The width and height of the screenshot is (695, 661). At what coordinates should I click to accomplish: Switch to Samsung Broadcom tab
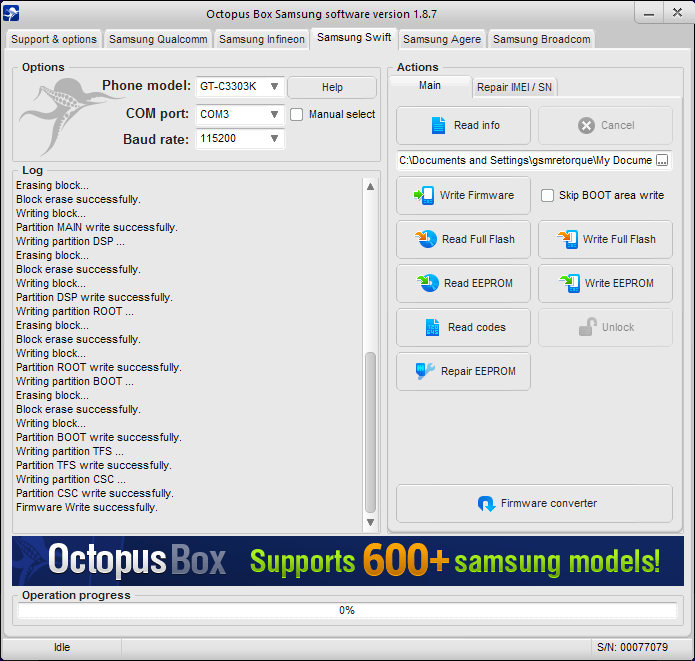pos(542,39)
